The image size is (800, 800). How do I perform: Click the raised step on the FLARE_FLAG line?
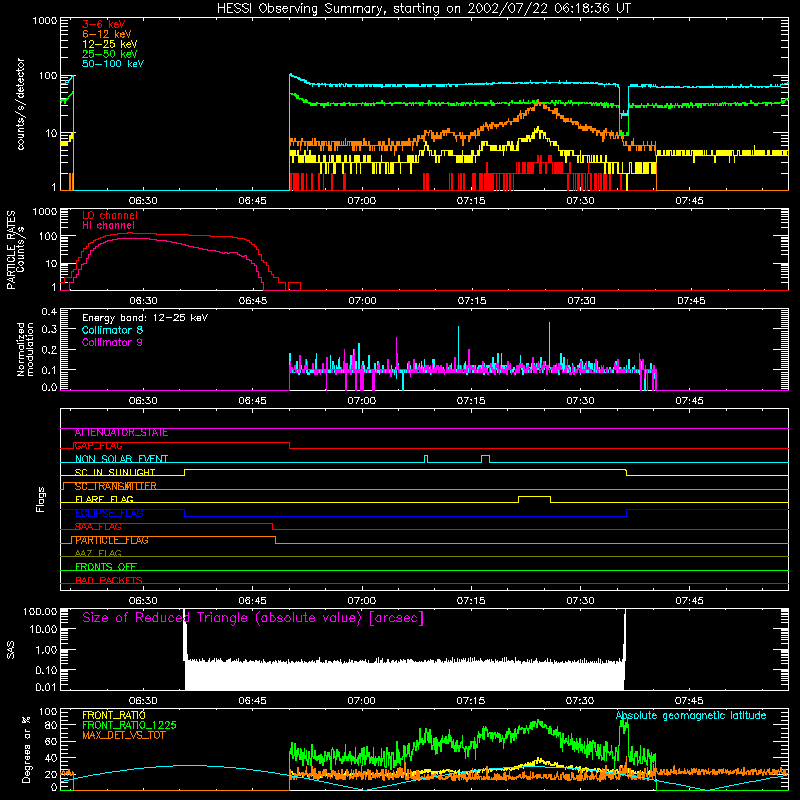[534, 496]
